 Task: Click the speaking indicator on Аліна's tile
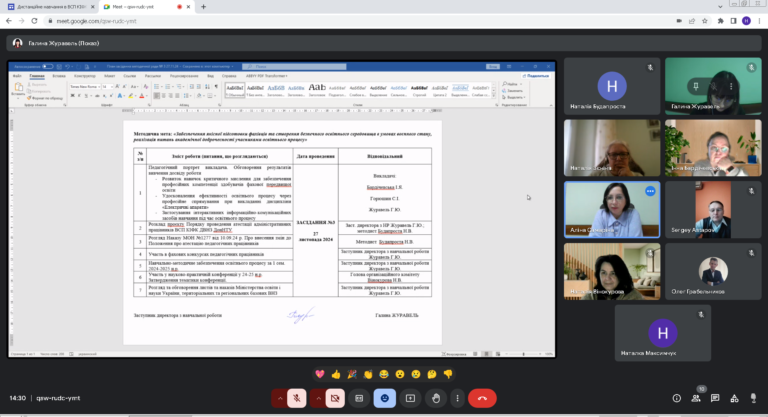point(650,192)
